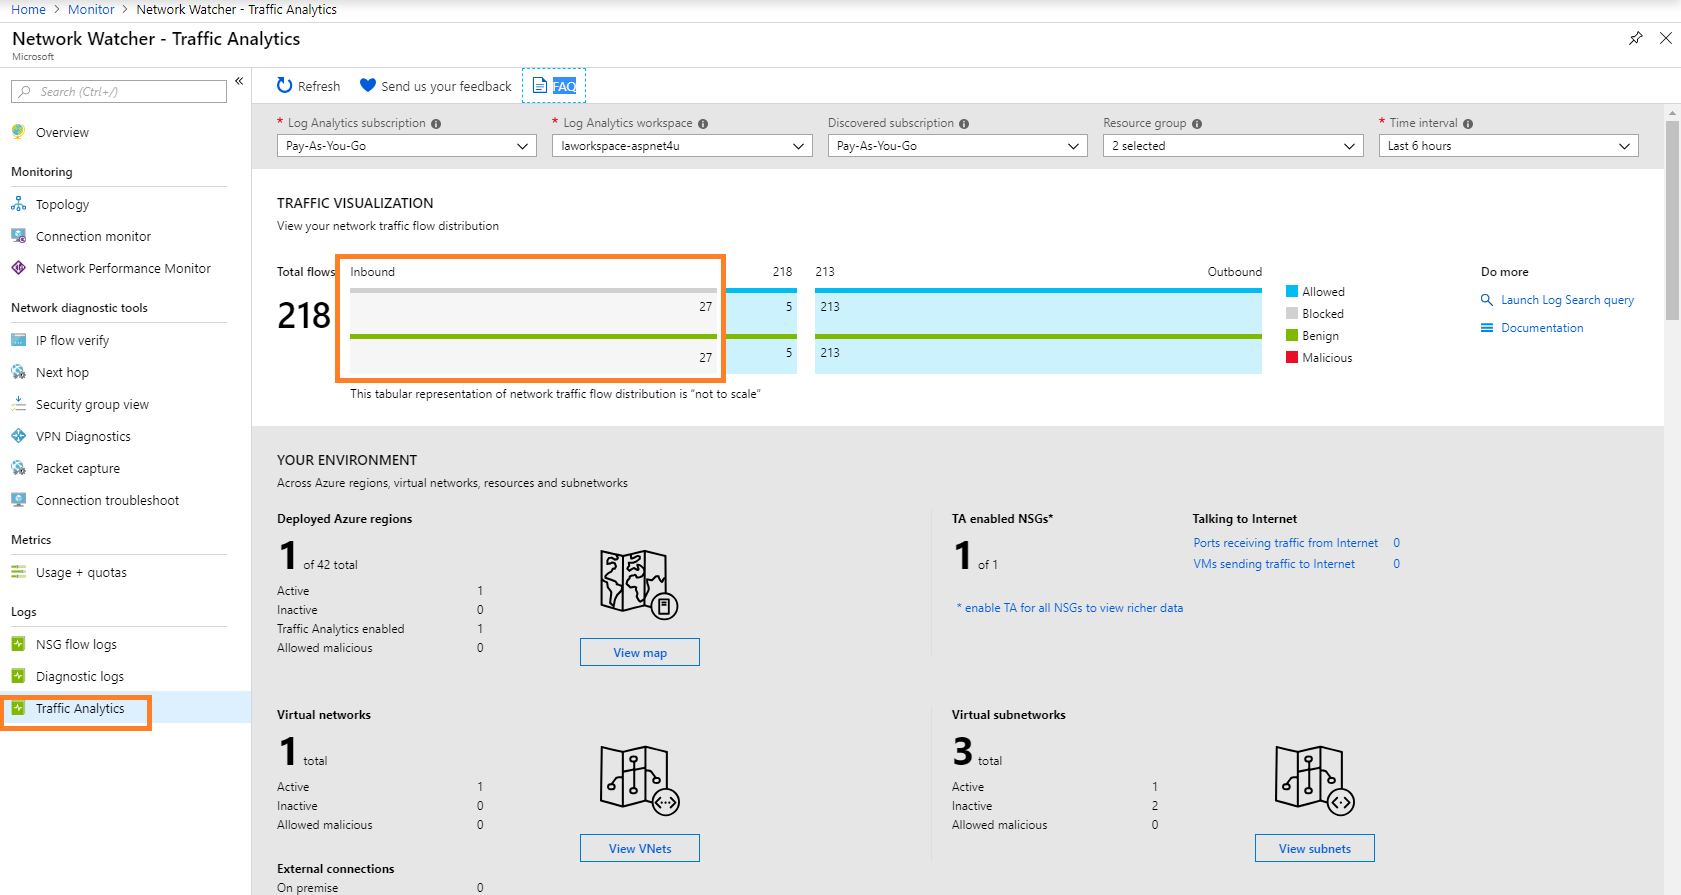
Task: Click the Diagnostic logs icon
Action: coord(18,676)
